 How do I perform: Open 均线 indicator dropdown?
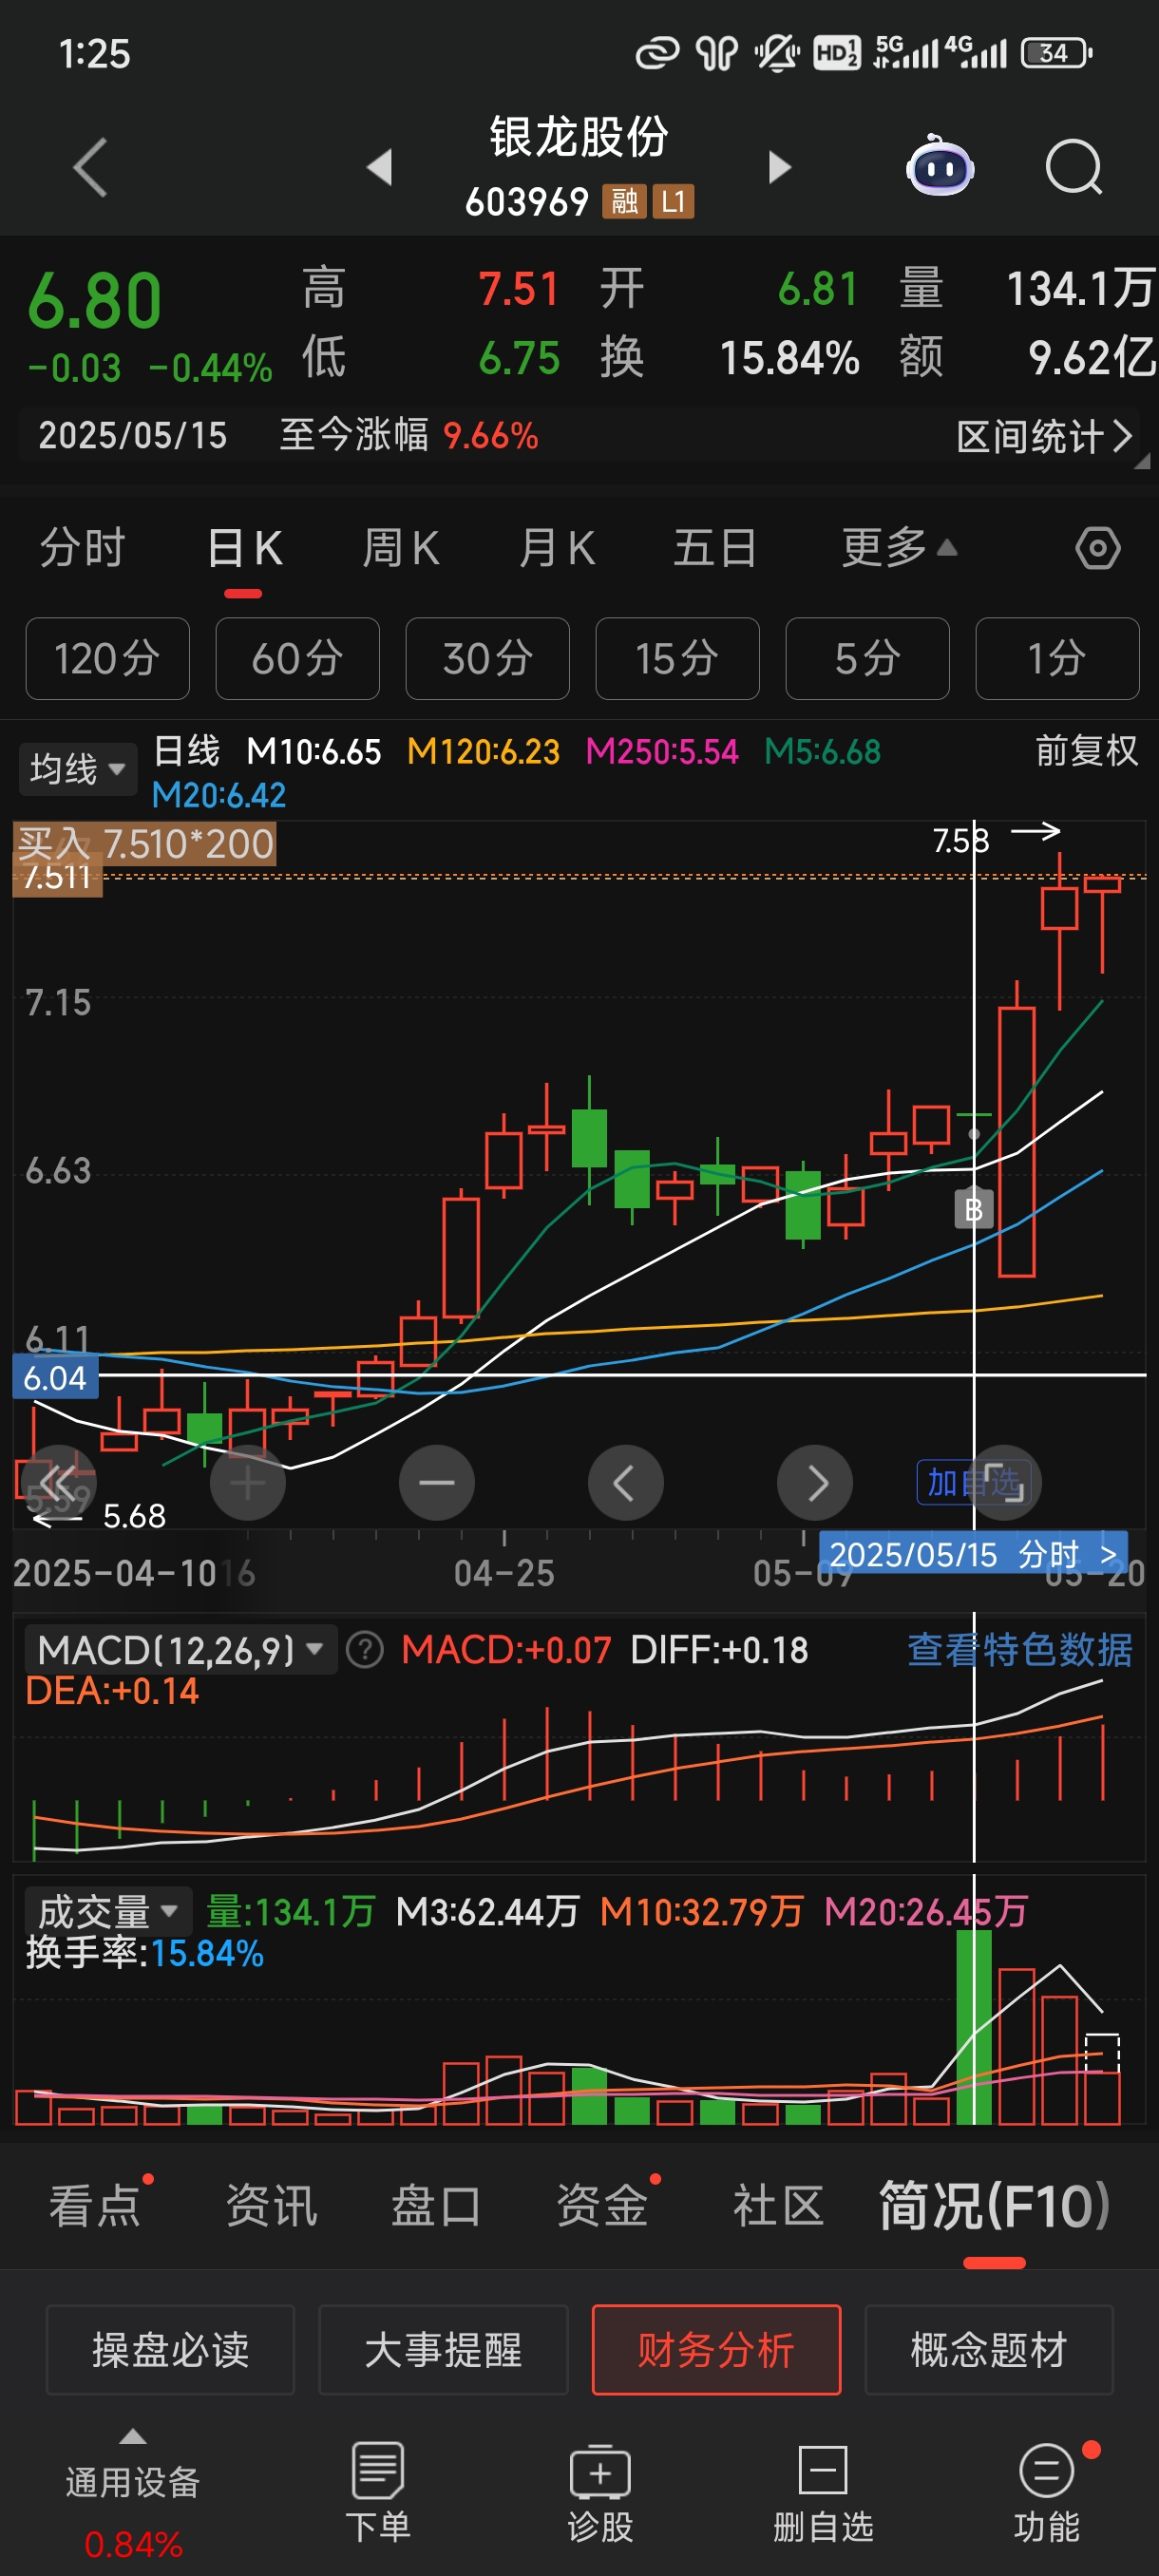point(77,769)
